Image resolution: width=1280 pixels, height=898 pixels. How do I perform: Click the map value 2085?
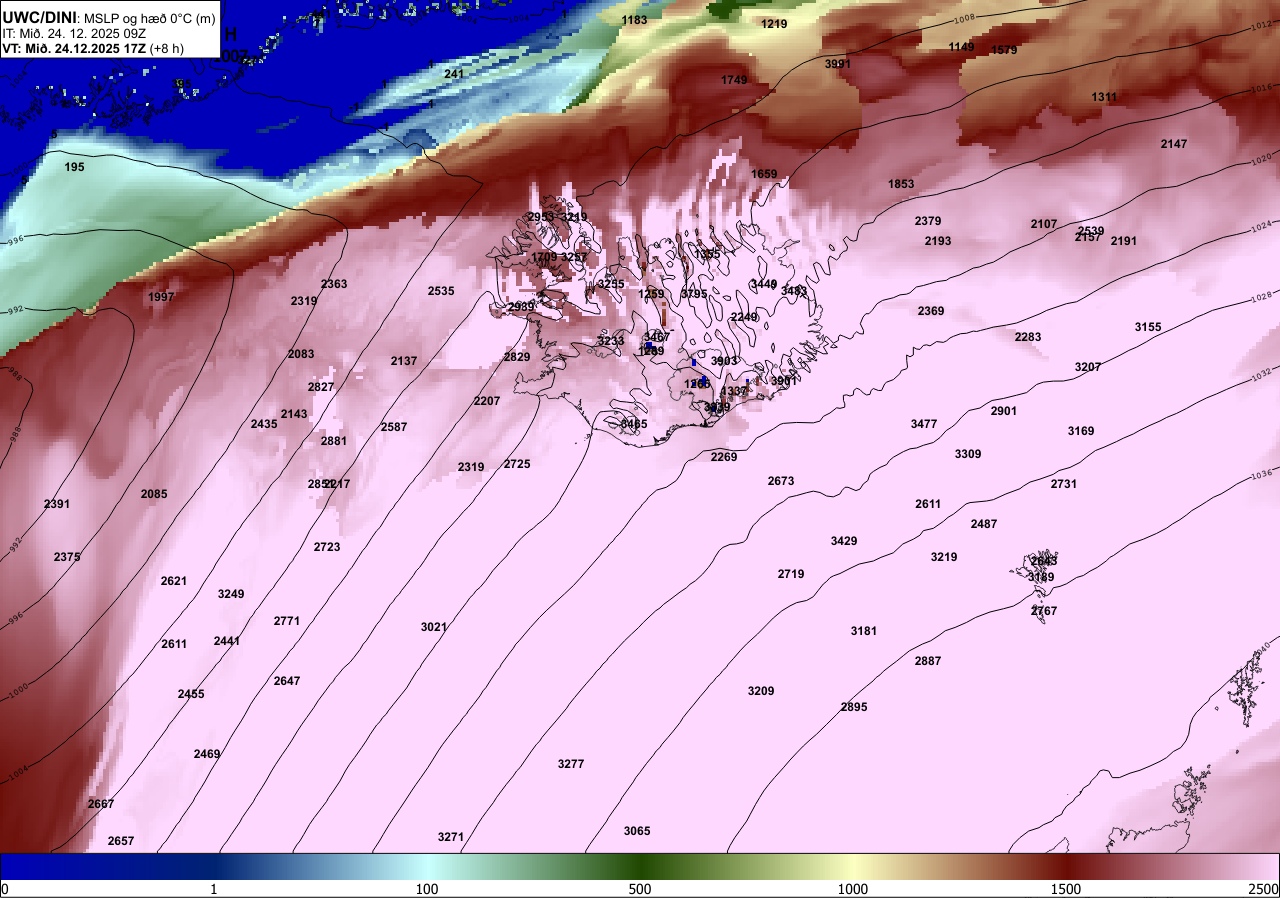pyautogui.click(x=154, y=494)
